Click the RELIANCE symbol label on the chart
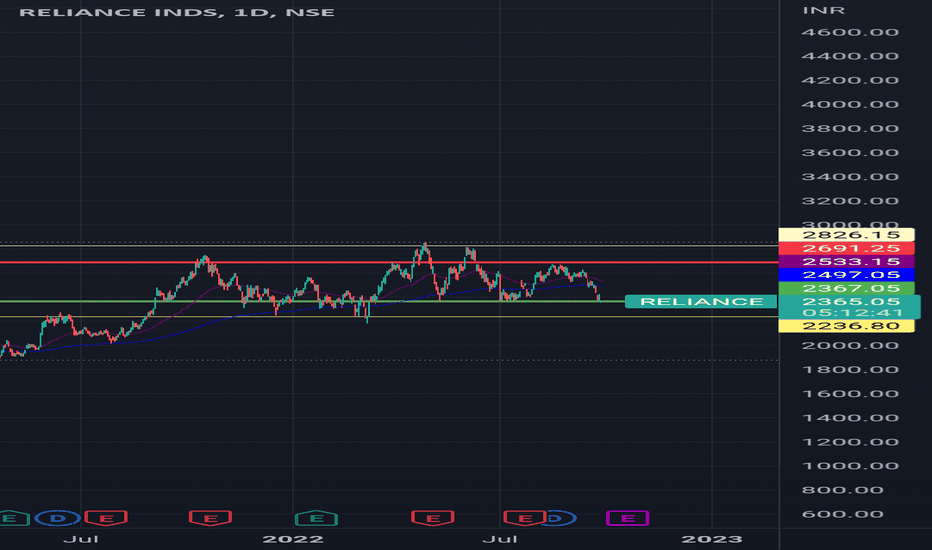The height and width of the screenshot is (550, 932). coord(701,301)
